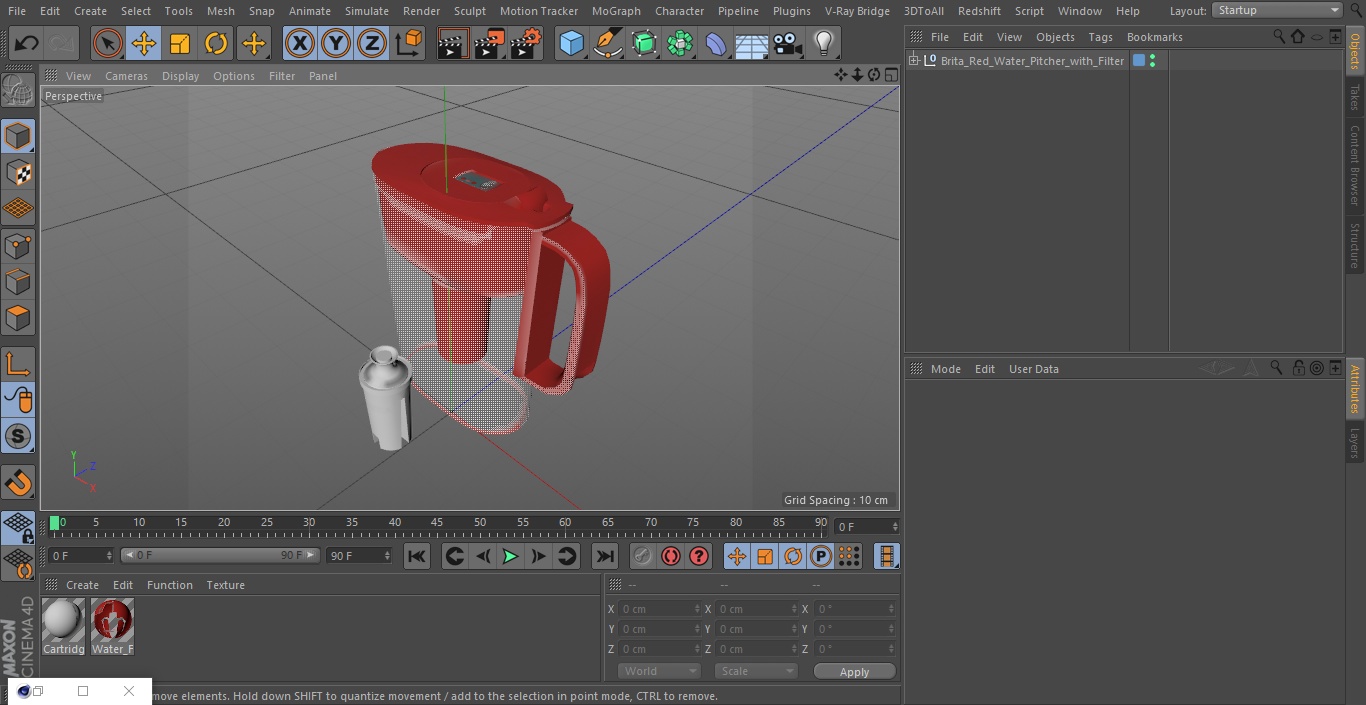Open the Attributes Mode menu
1366x705 pixels.
[x=945, y=369]
